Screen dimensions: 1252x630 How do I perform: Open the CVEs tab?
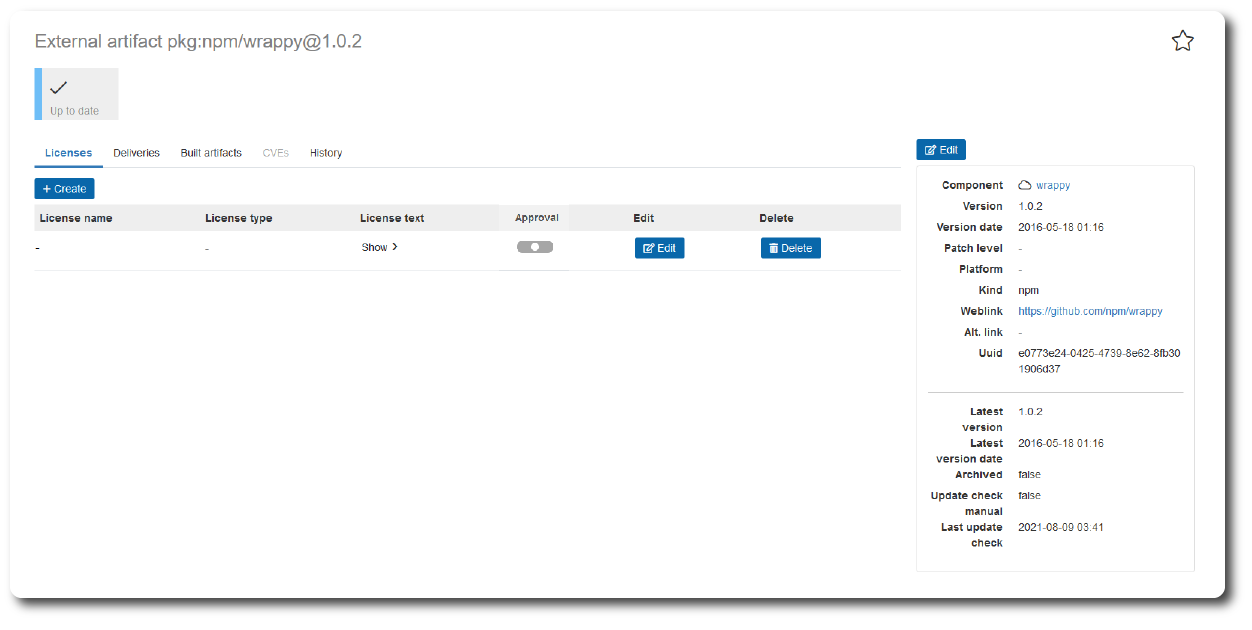coord(276,153)
